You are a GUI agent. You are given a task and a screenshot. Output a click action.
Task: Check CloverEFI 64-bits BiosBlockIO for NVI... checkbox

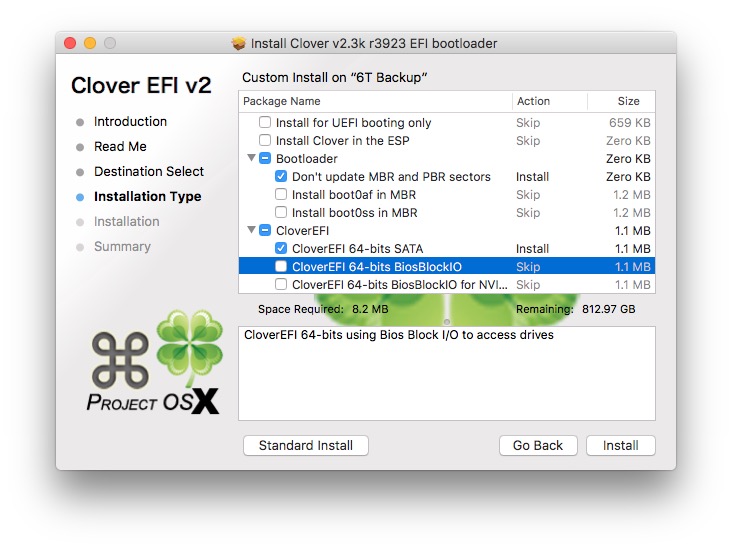coord(281,284)
